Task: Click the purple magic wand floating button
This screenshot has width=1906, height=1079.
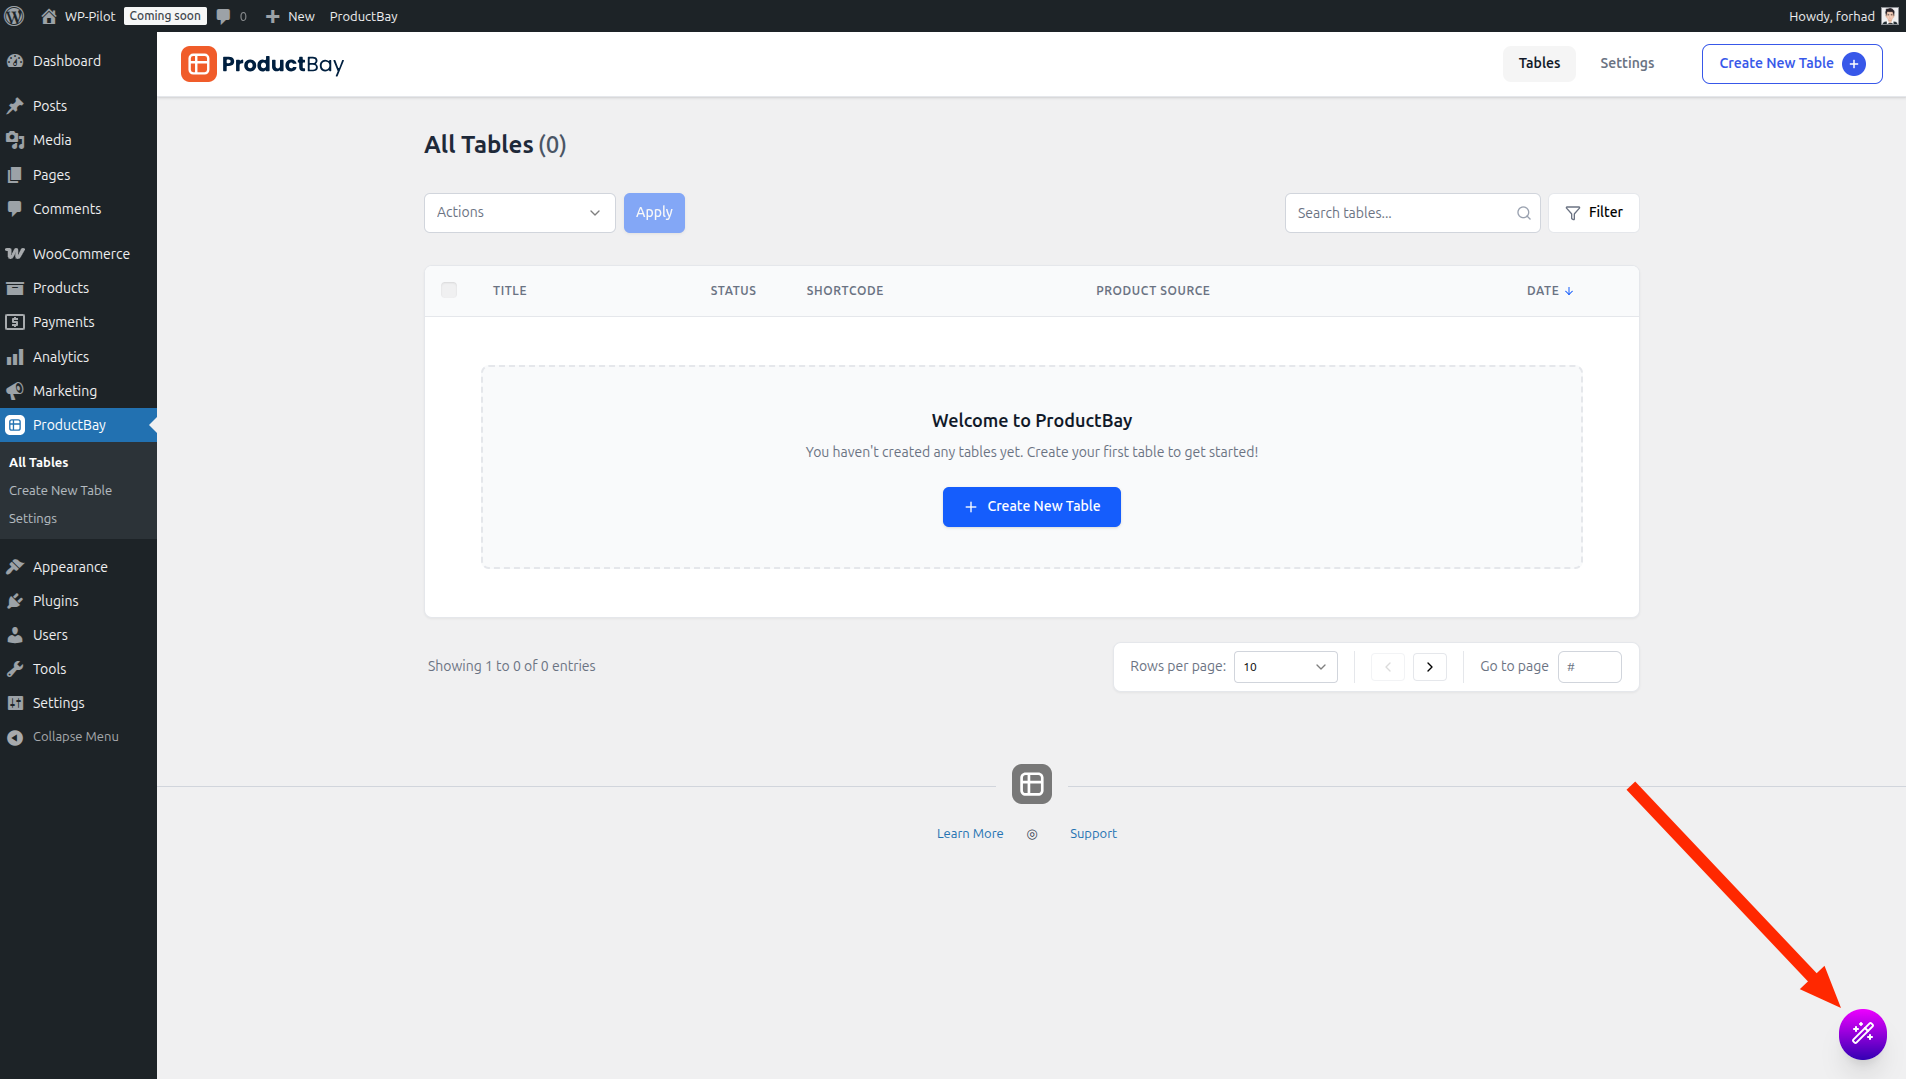Action: [1861, 1034]
